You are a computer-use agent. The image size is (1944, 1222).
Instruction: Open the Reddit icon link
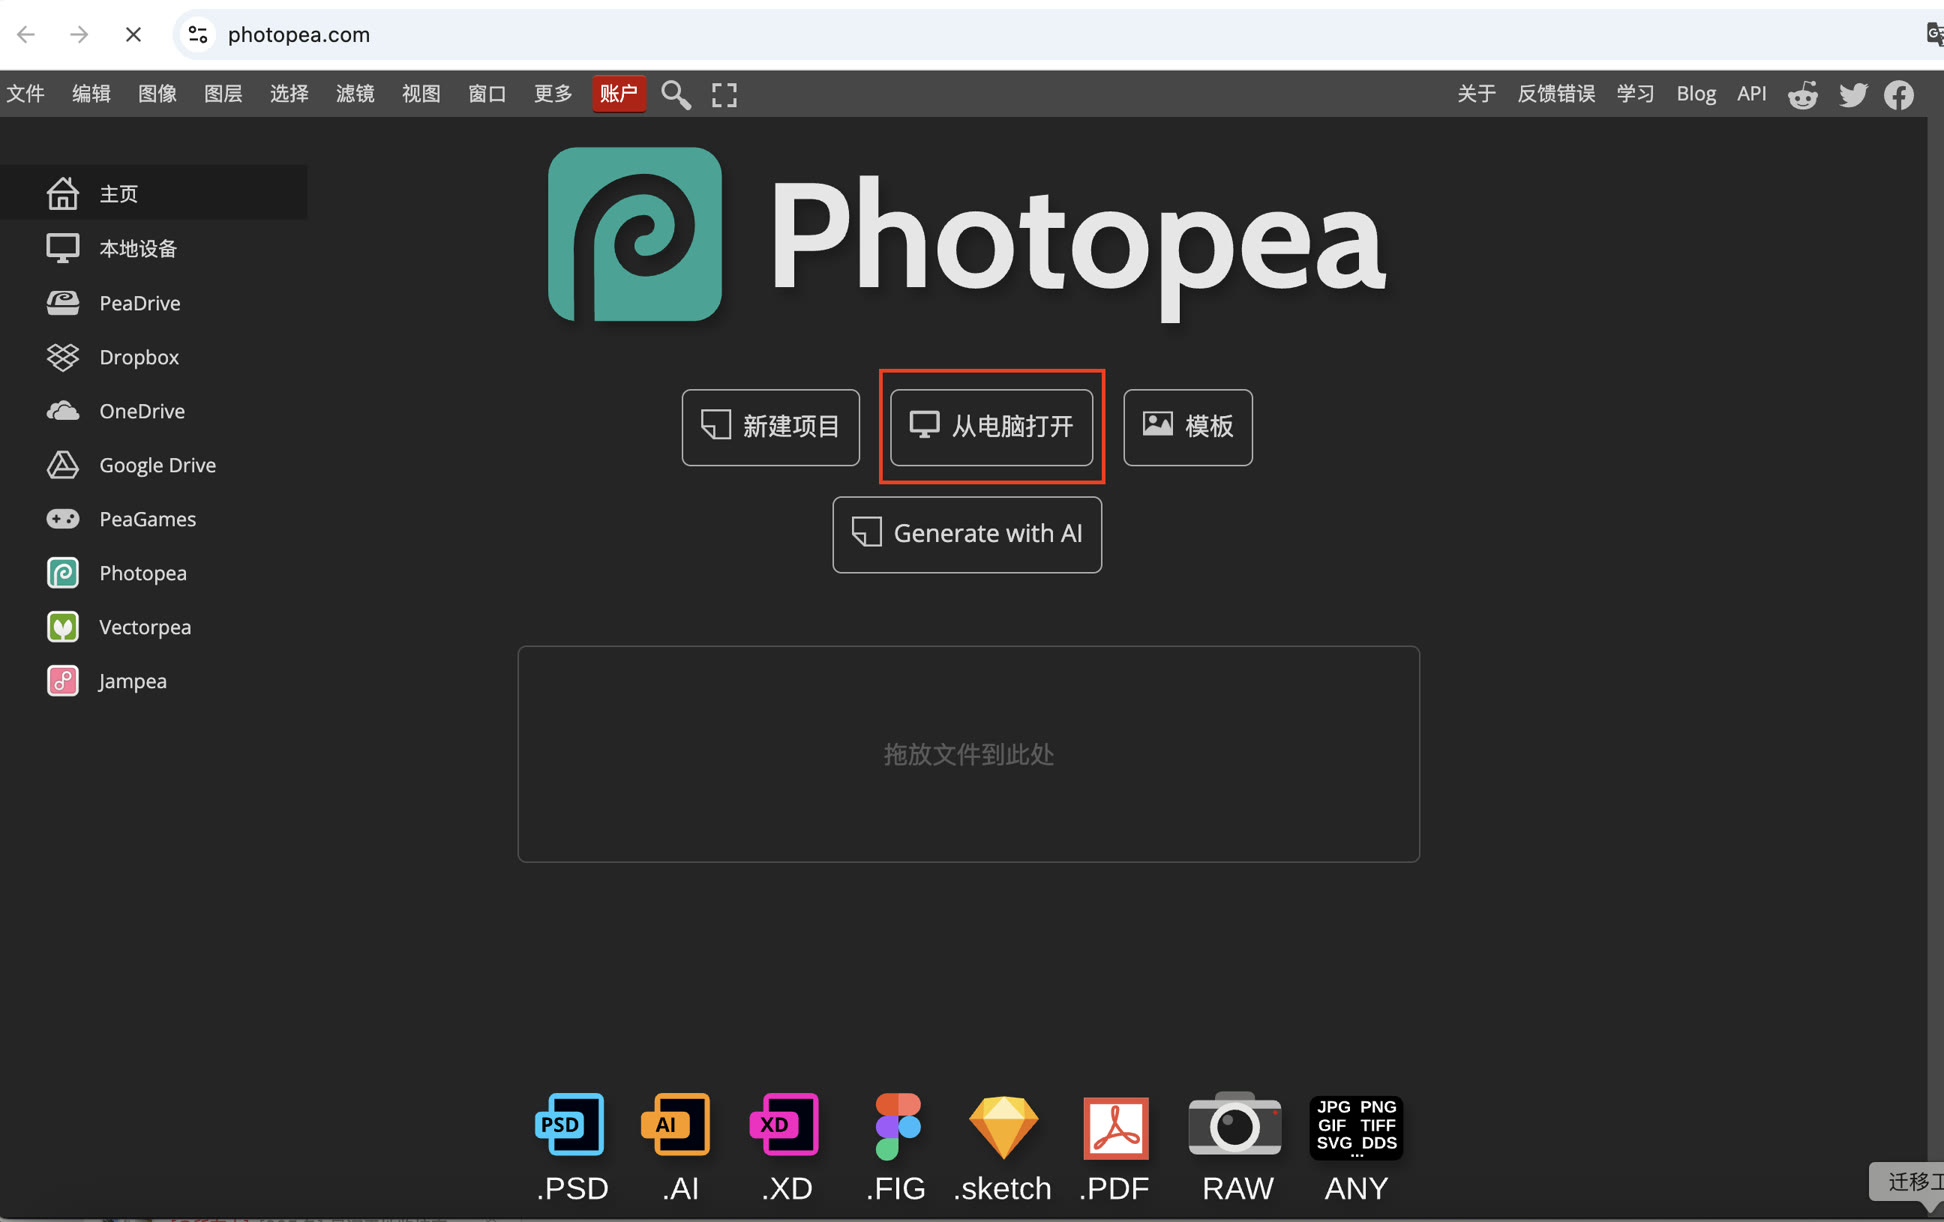pos(1802,94)
